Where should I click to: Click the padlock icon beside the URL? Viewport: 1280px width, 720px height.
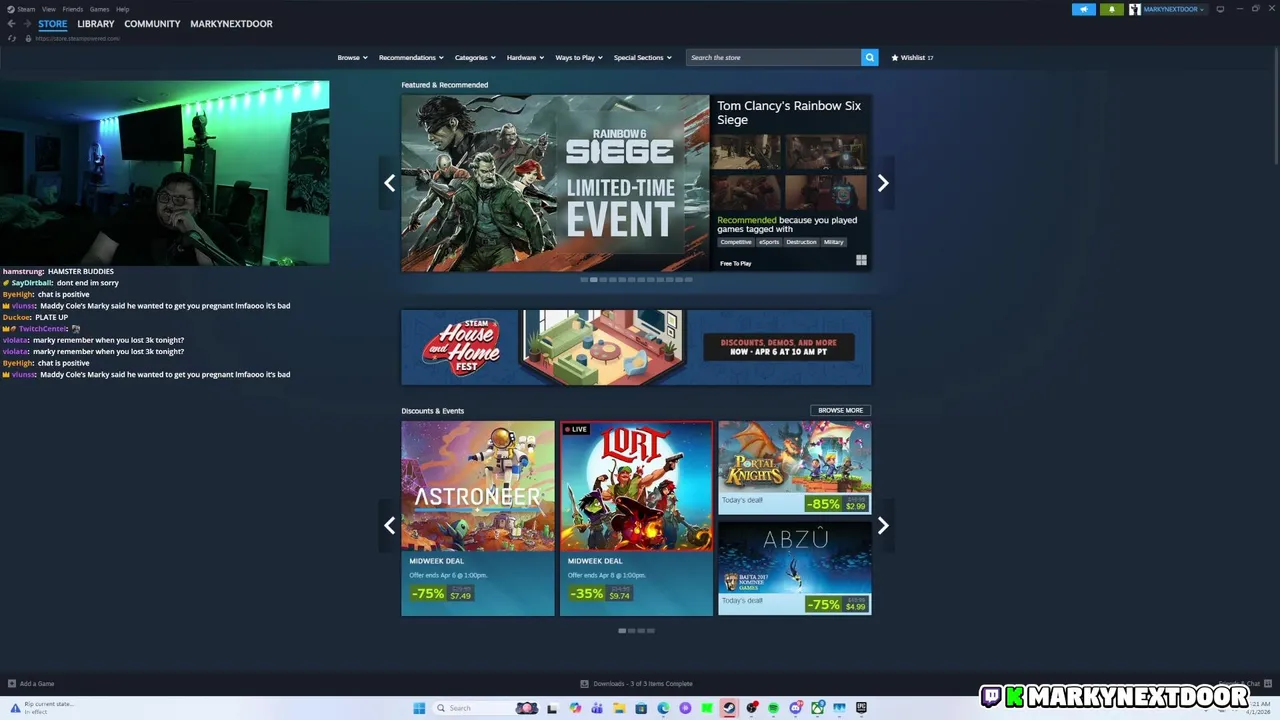tap(28, 38)
